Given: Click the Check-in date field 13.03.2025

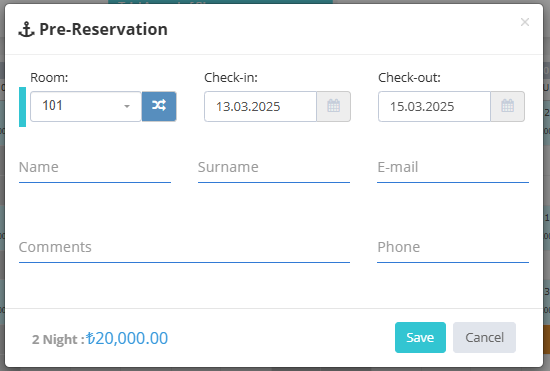Looking at the screenshot, I should (260, 107).
